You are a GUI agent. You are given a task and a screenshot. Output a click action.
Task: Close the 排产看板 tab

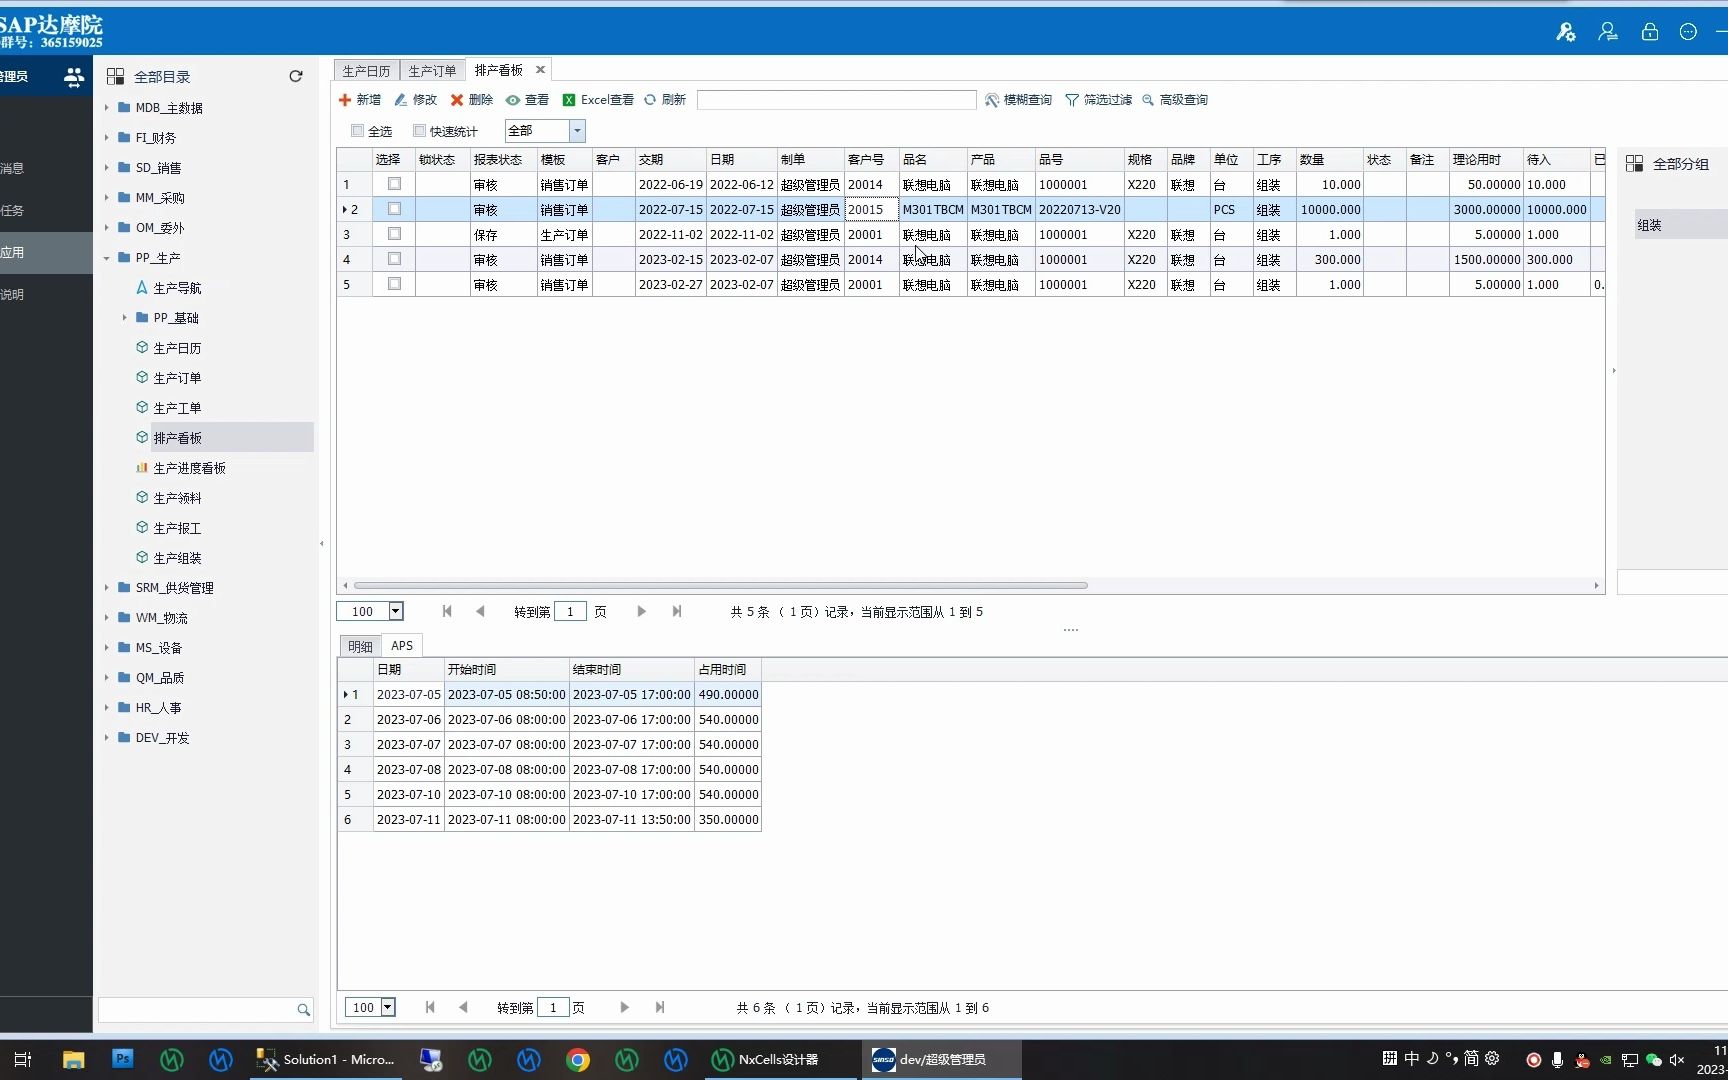coord(540,70)
